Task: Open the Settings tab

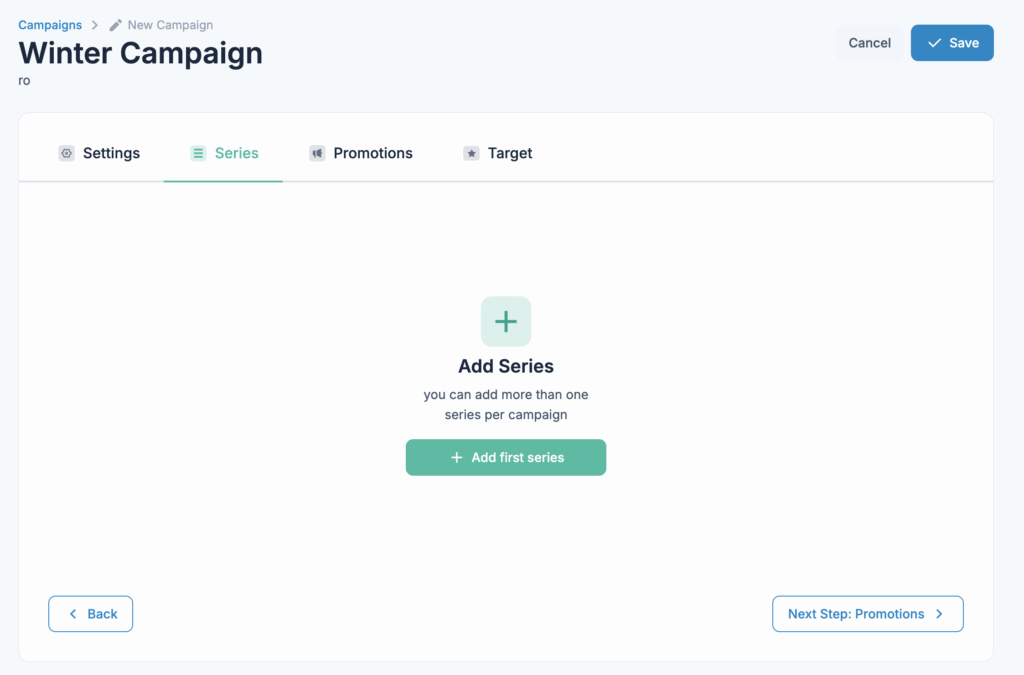Action: click(x=111, y=153)
